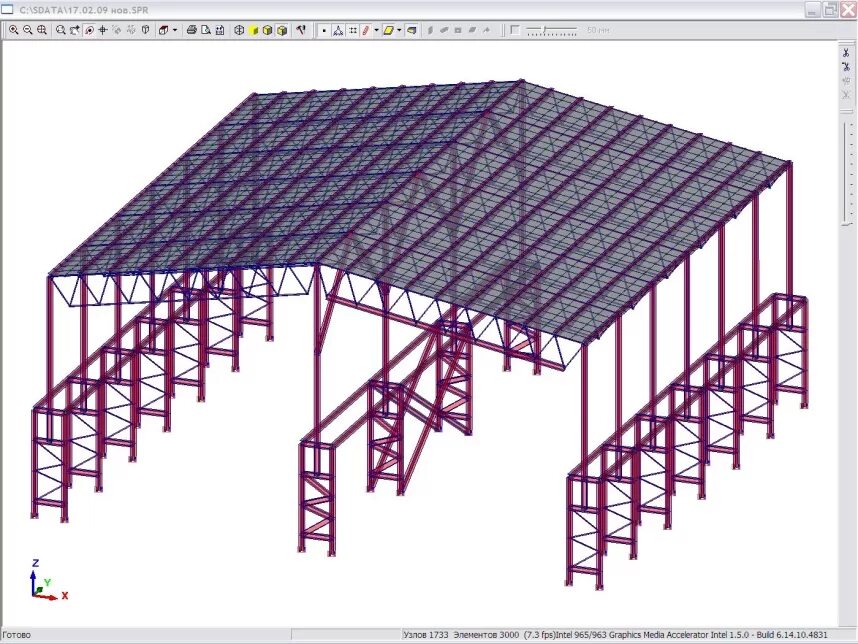Click the greyed parallelogram toolbar icon
The image size is (858, 644).
click(472, 30)
